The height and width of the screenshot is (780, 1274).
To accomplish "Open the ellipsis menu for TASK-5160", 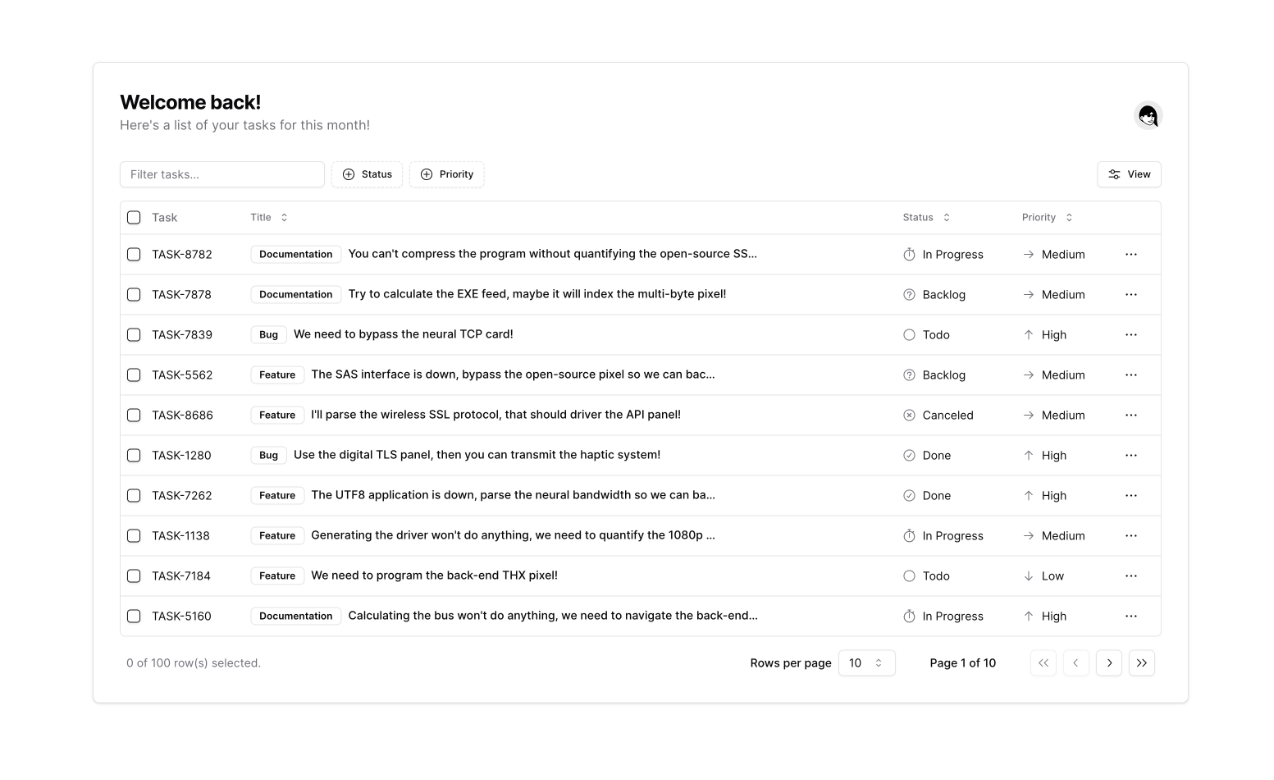I will [1130, 616].
